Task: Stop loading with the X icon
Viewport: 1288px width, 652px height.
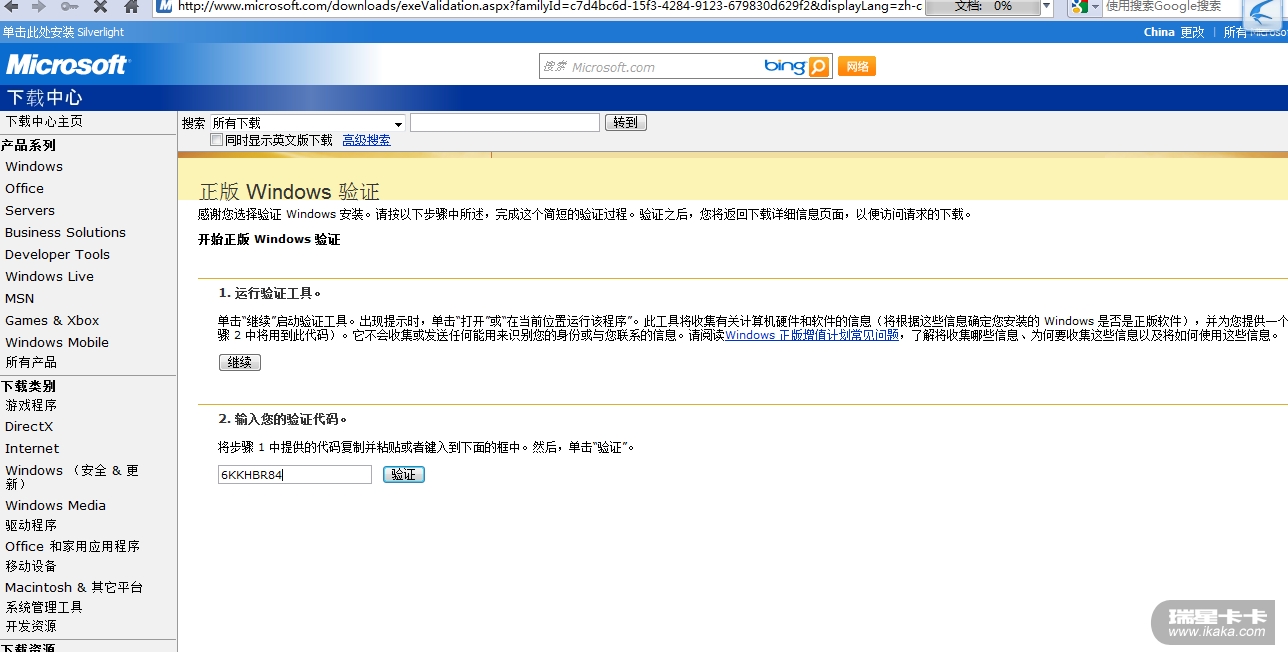Action: pyautogui.click(x=100, y=6)
